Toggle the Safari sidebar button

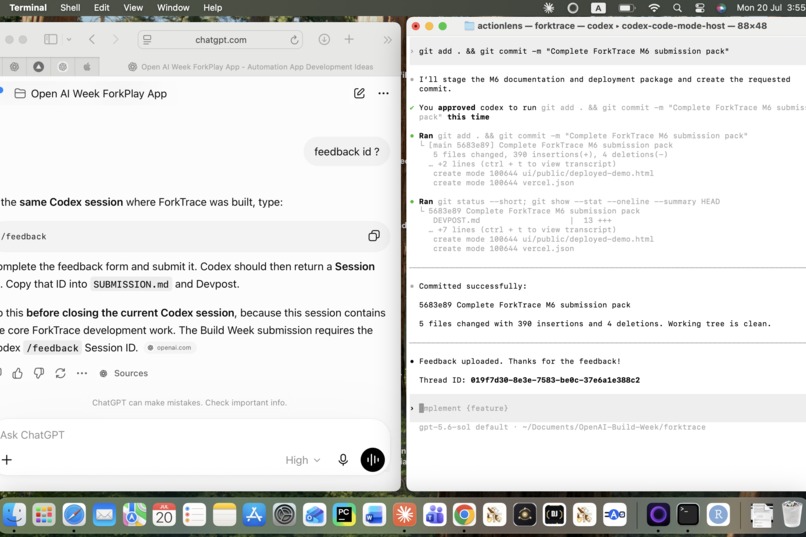click(50, 40)
